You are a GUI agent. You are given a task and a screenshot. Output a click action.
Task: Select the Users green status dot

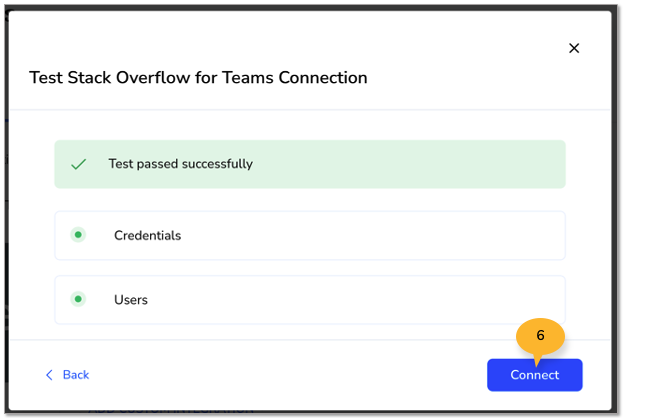tap(78, 299)
